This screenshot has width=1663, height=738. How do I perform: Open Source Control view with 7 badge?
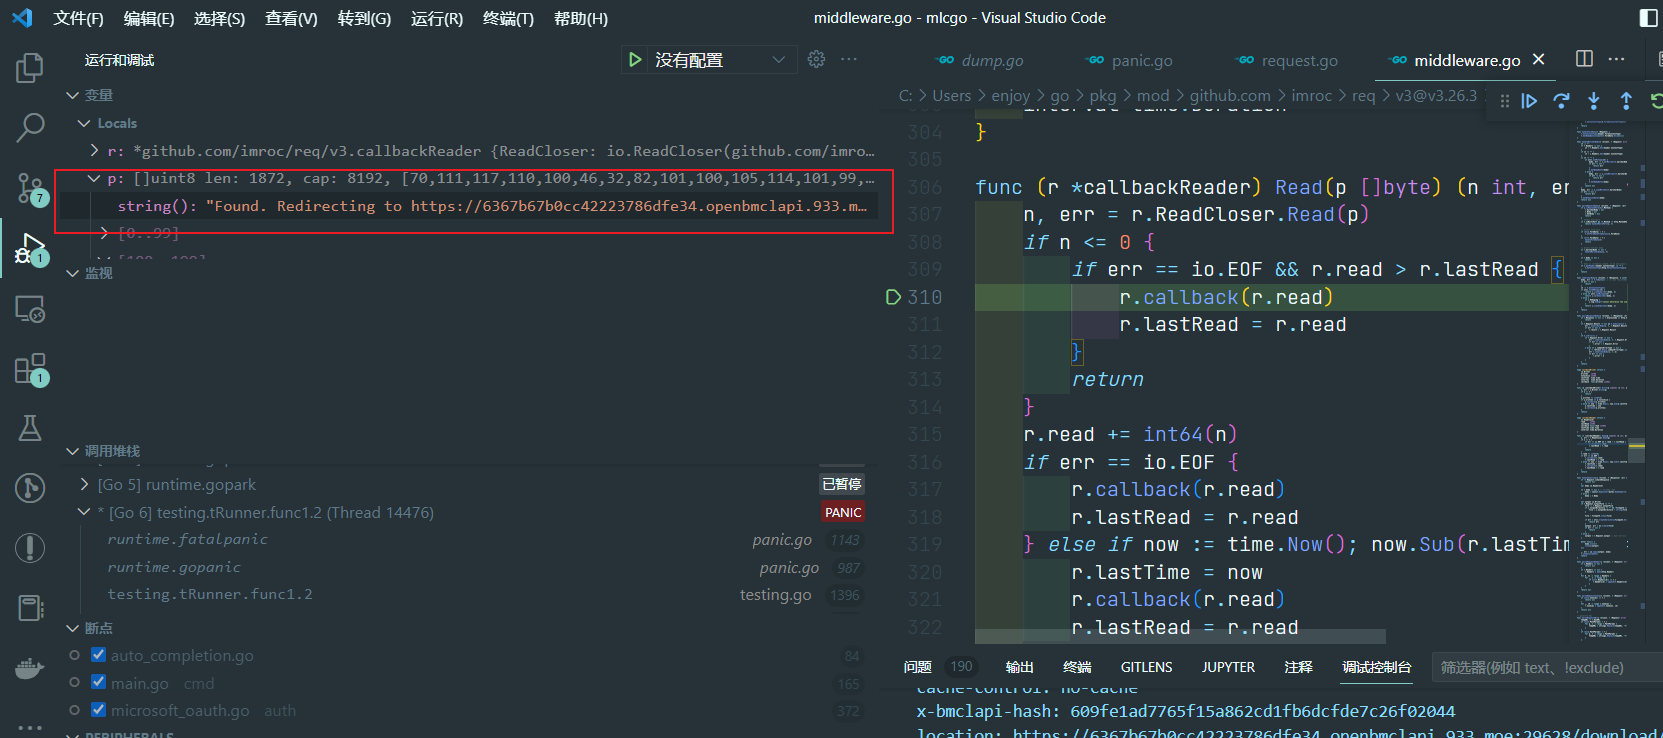[30, 187]
